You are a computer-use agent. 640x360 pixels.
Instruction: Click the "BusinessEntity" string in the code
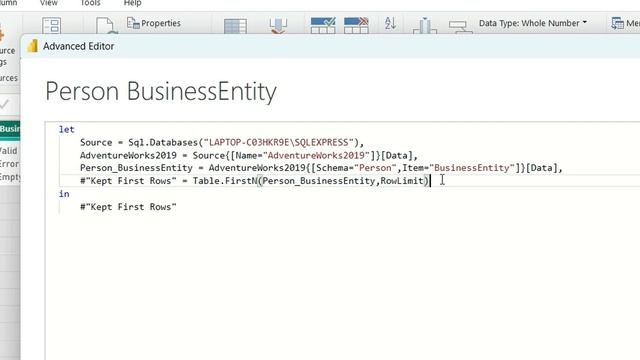[472, 168]
